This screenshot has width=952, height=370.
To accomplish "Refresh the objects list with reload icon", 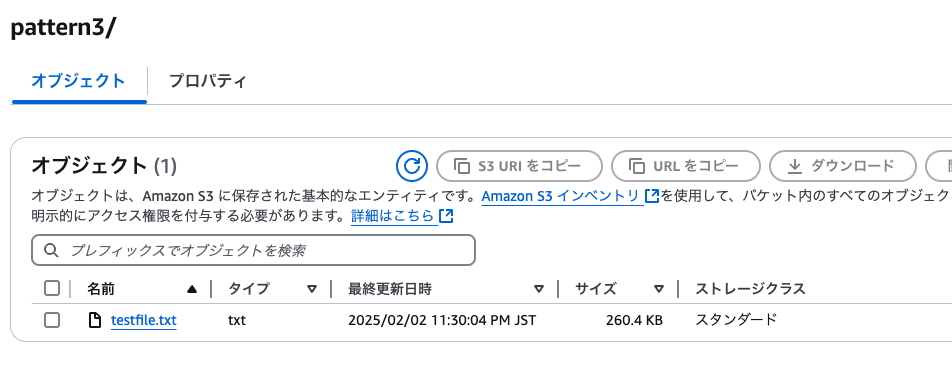I will pyautogui.click(x=412, y=166).
